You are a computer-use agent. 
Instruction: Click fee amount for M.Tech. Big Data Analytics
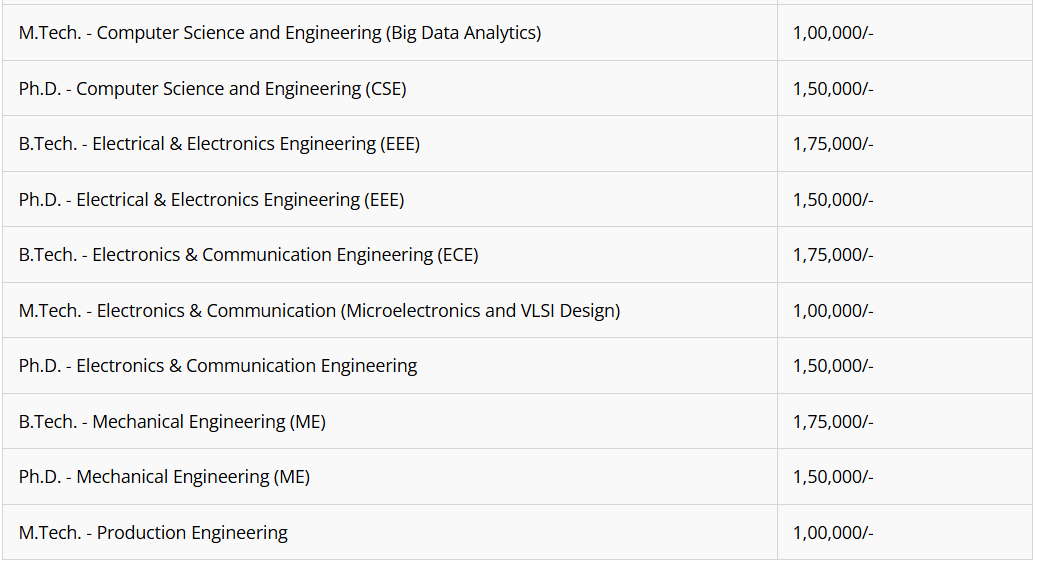(x=833, y=33)
